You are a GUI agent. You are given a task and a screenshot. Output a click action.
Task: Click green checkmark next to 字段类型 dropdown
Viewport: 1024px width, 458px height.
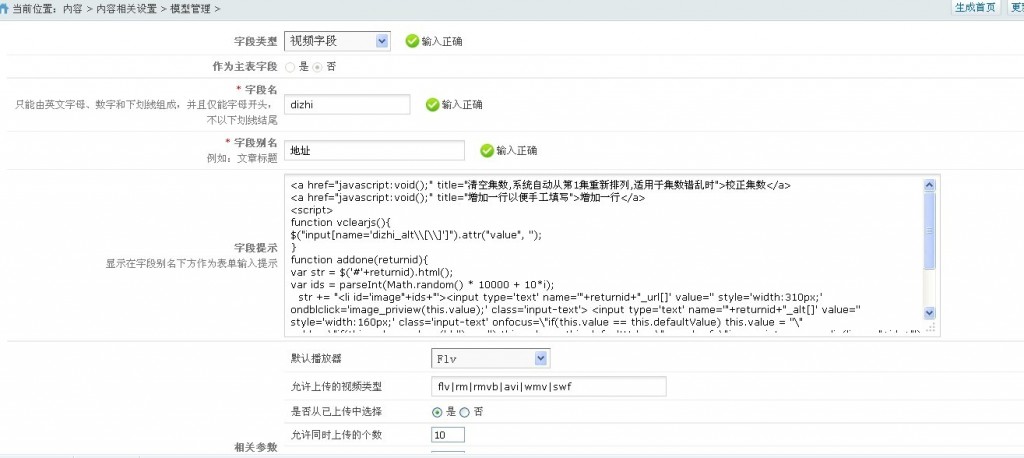[x=411, y=41]
